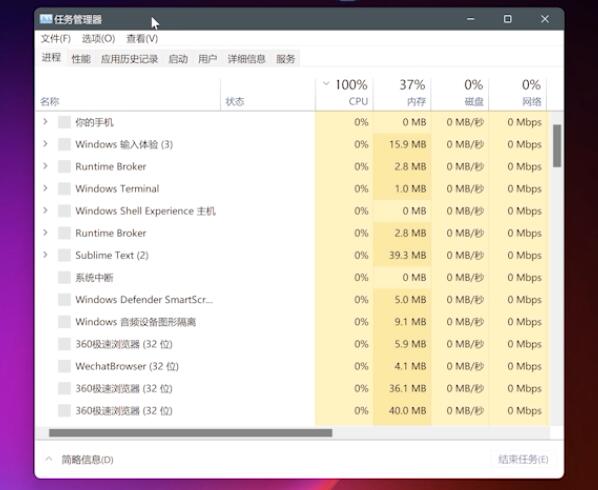
Task: Click the 39.3 MB memory value
Action: (x=407, y=255)
